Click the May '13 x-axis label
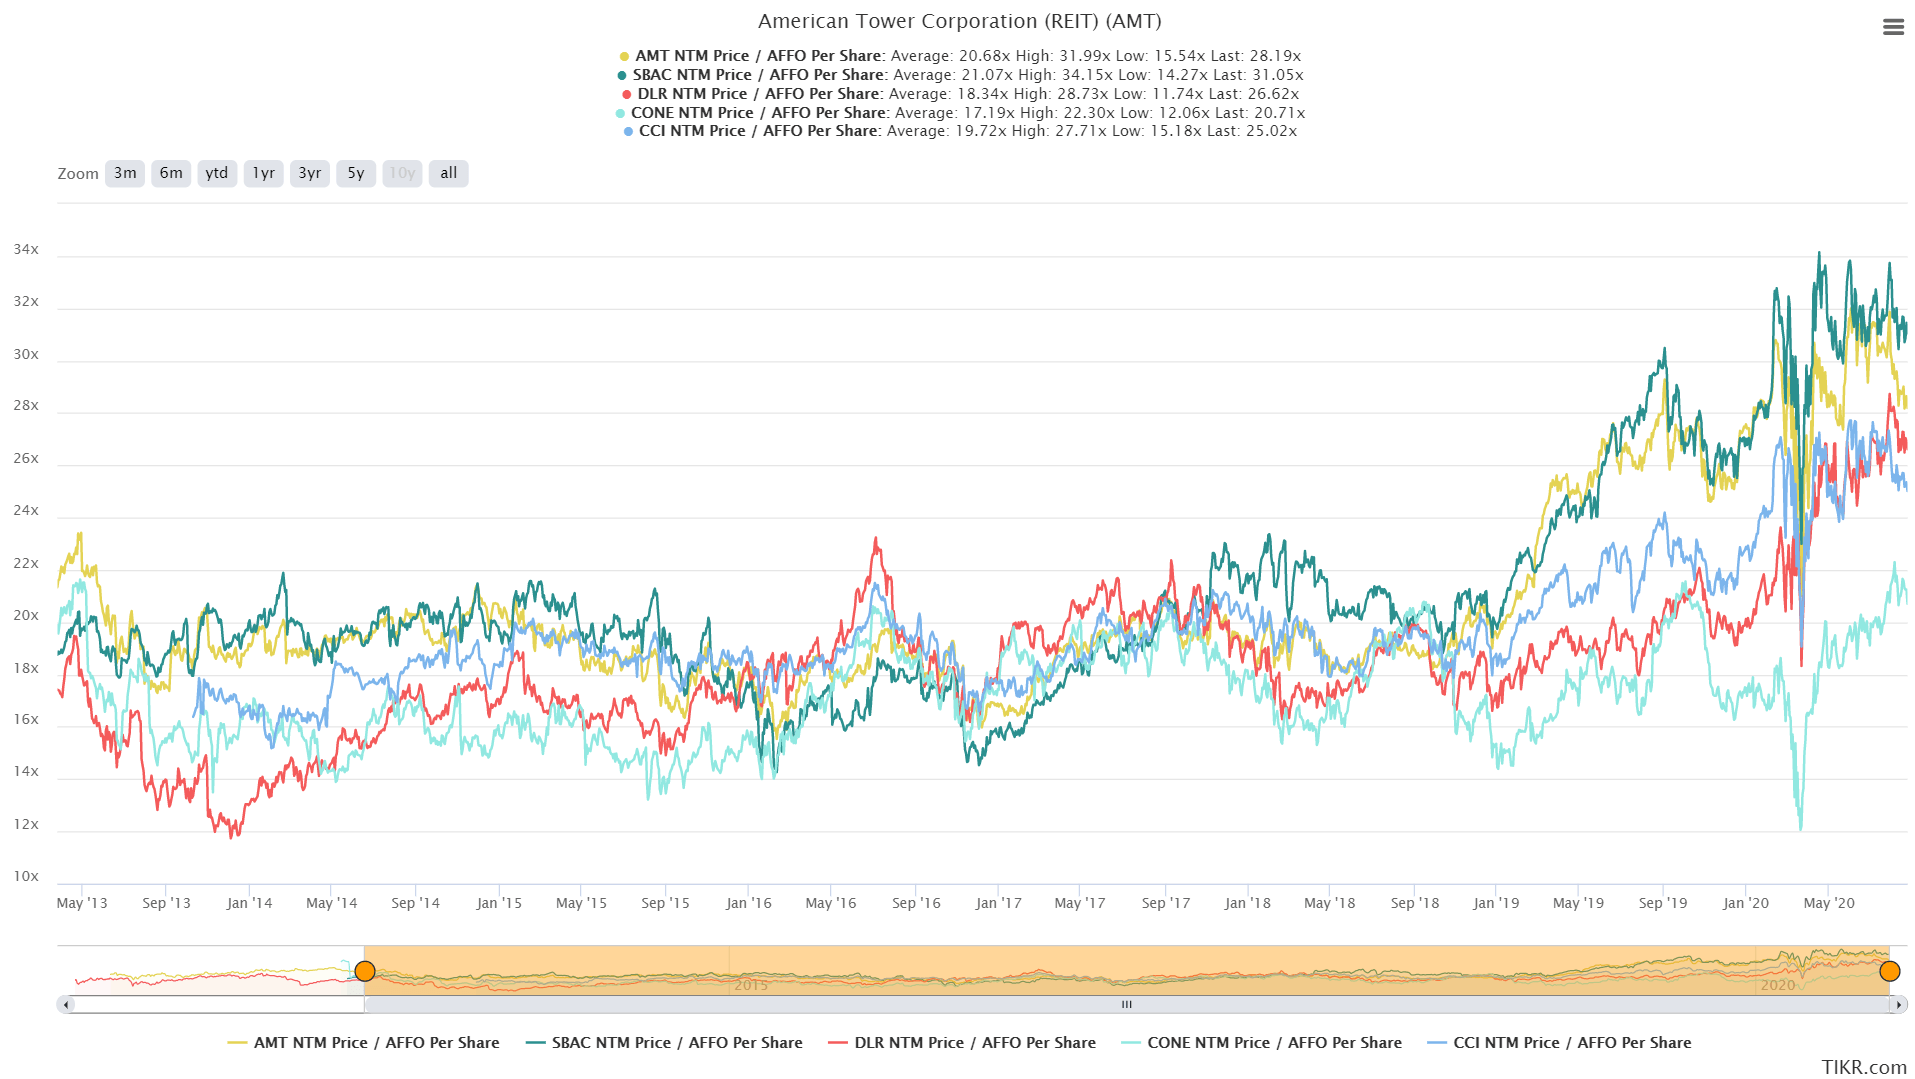This screenshot has height=1079, width=1915. [82, 903]
